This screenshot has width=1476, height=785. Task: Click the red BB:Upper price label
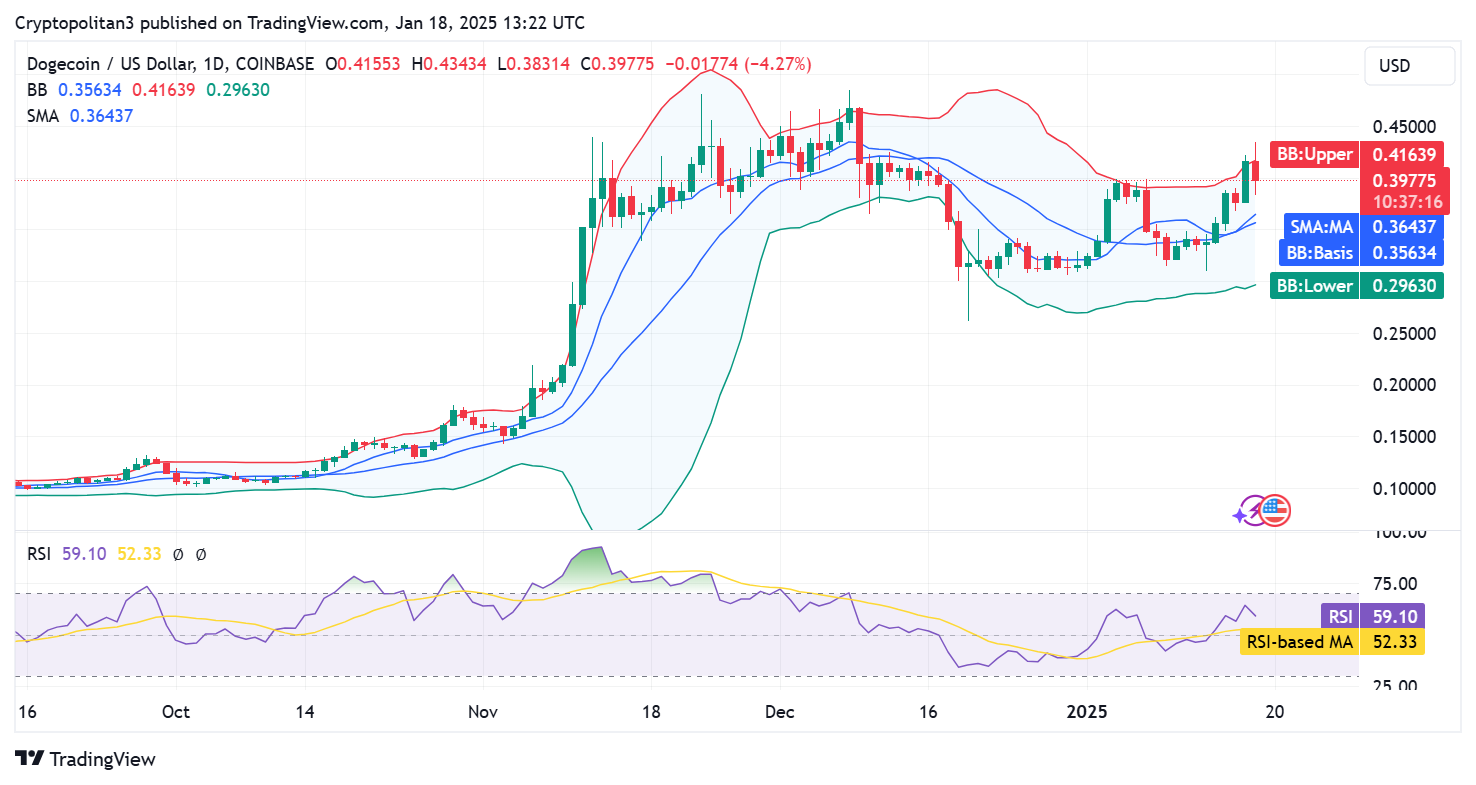[x=1314, y=155]
